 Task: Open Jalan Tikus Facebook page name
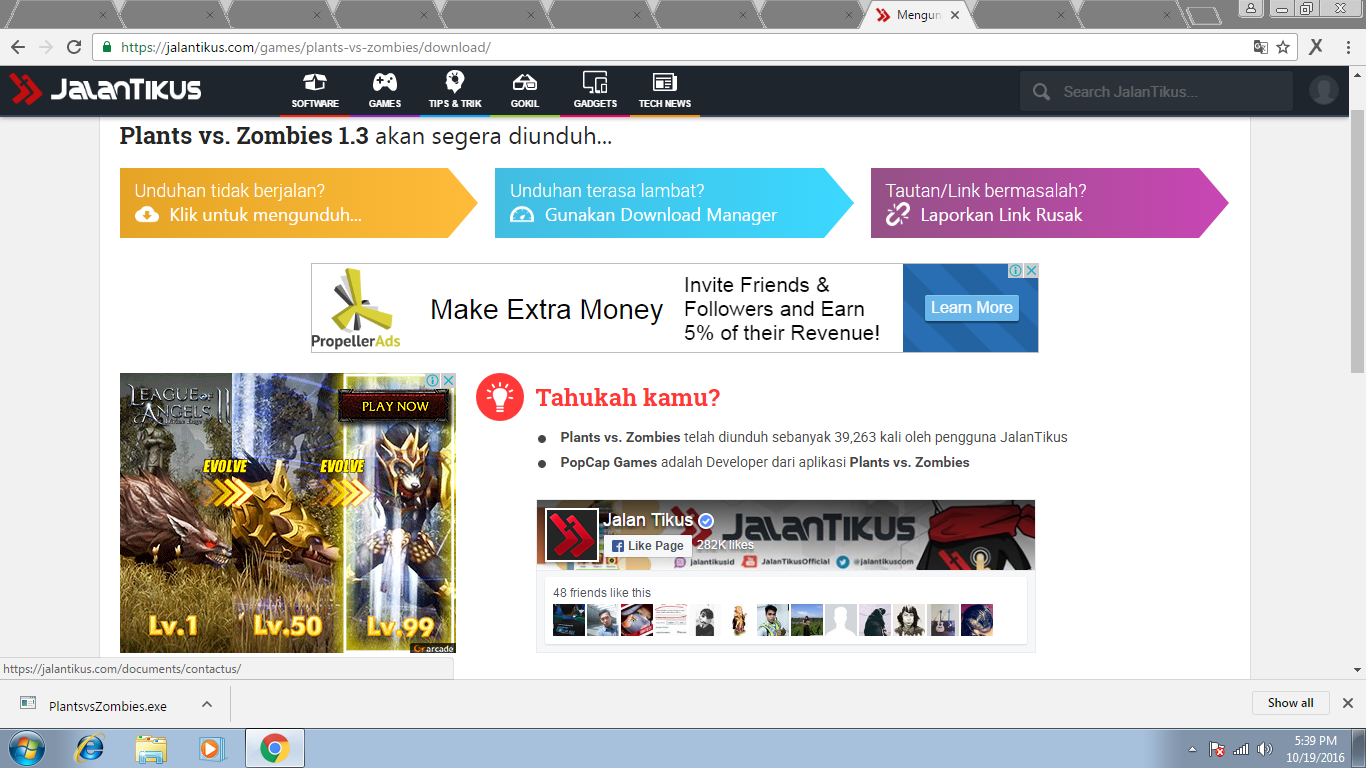[648, 520]
